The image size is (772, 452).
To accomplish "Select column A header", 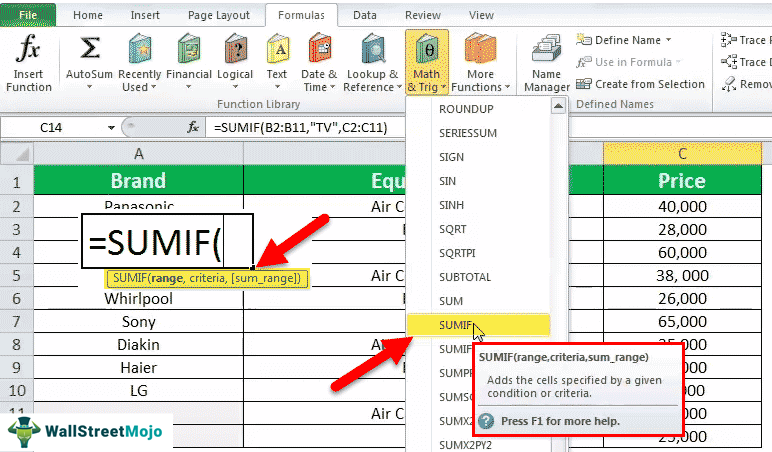I will pyautogui.click(x=138, y=154).
